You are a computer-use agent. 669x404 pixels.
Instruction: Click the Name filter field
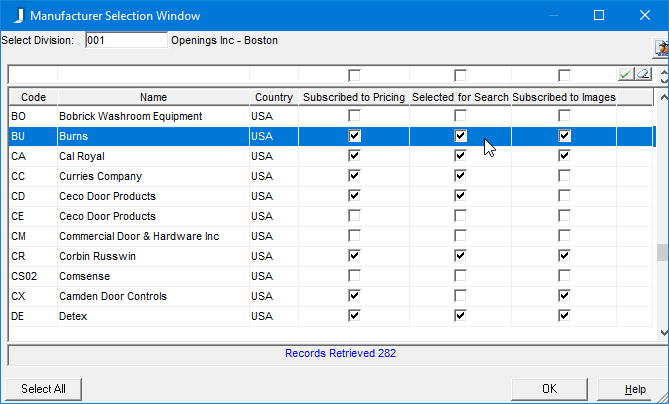coord(154,75)
